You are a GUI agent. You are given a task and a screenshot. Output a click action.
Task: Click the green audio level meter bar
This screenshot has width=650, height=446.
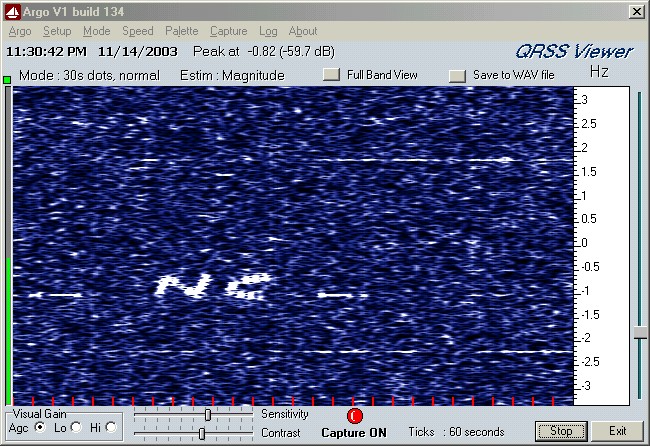coord(8,331)
